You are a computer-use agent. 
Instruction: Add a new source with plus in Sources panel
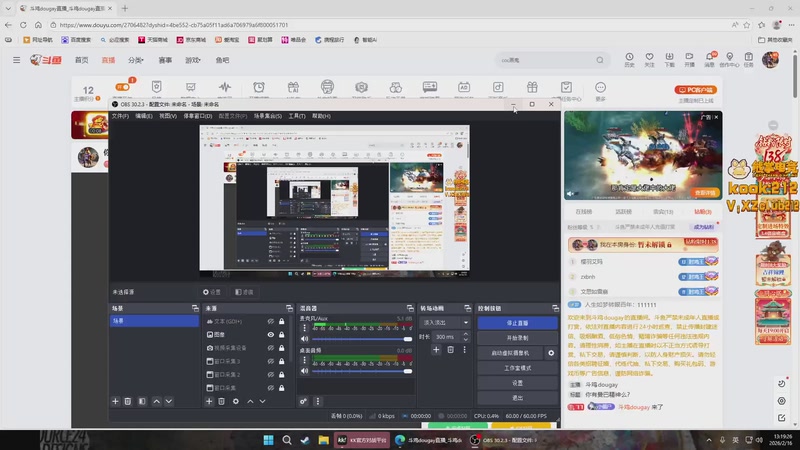[209, 402]
